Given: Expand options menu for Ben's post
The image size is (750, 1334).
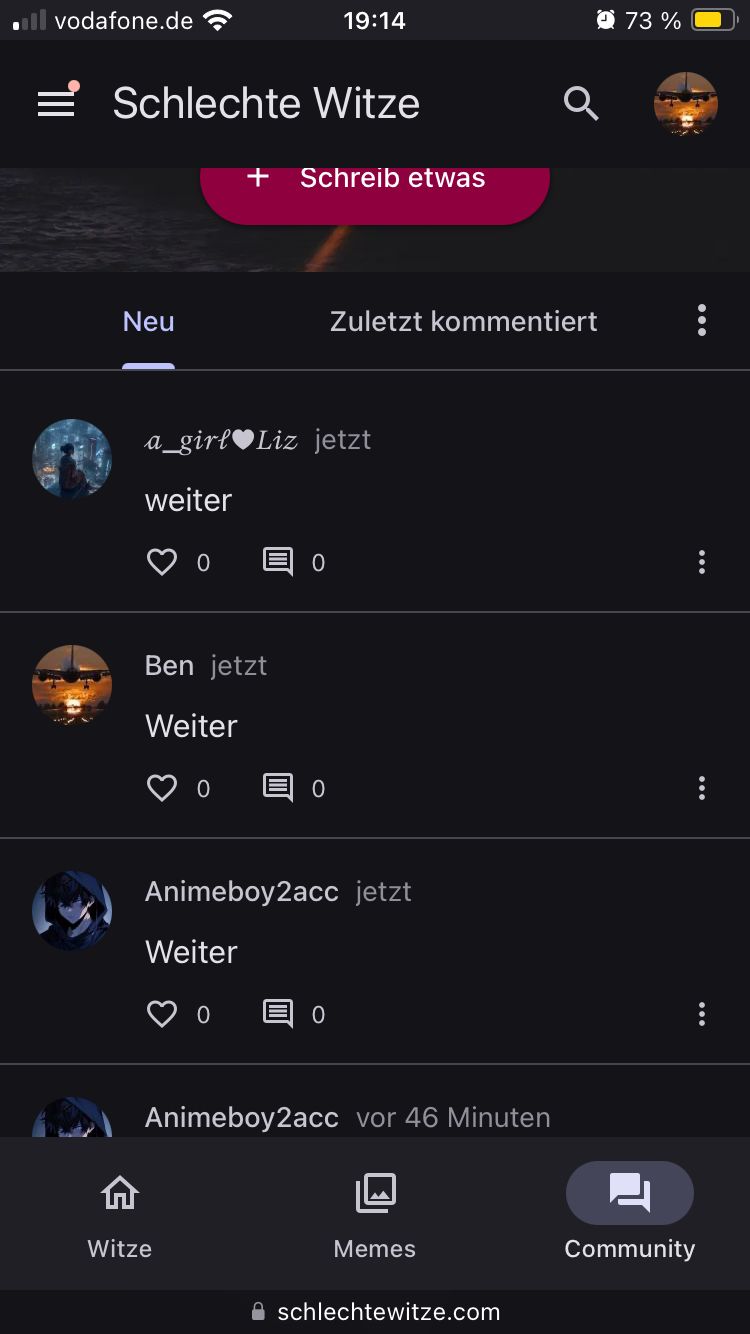Looking at the screenshot, I should coord(702,788).
